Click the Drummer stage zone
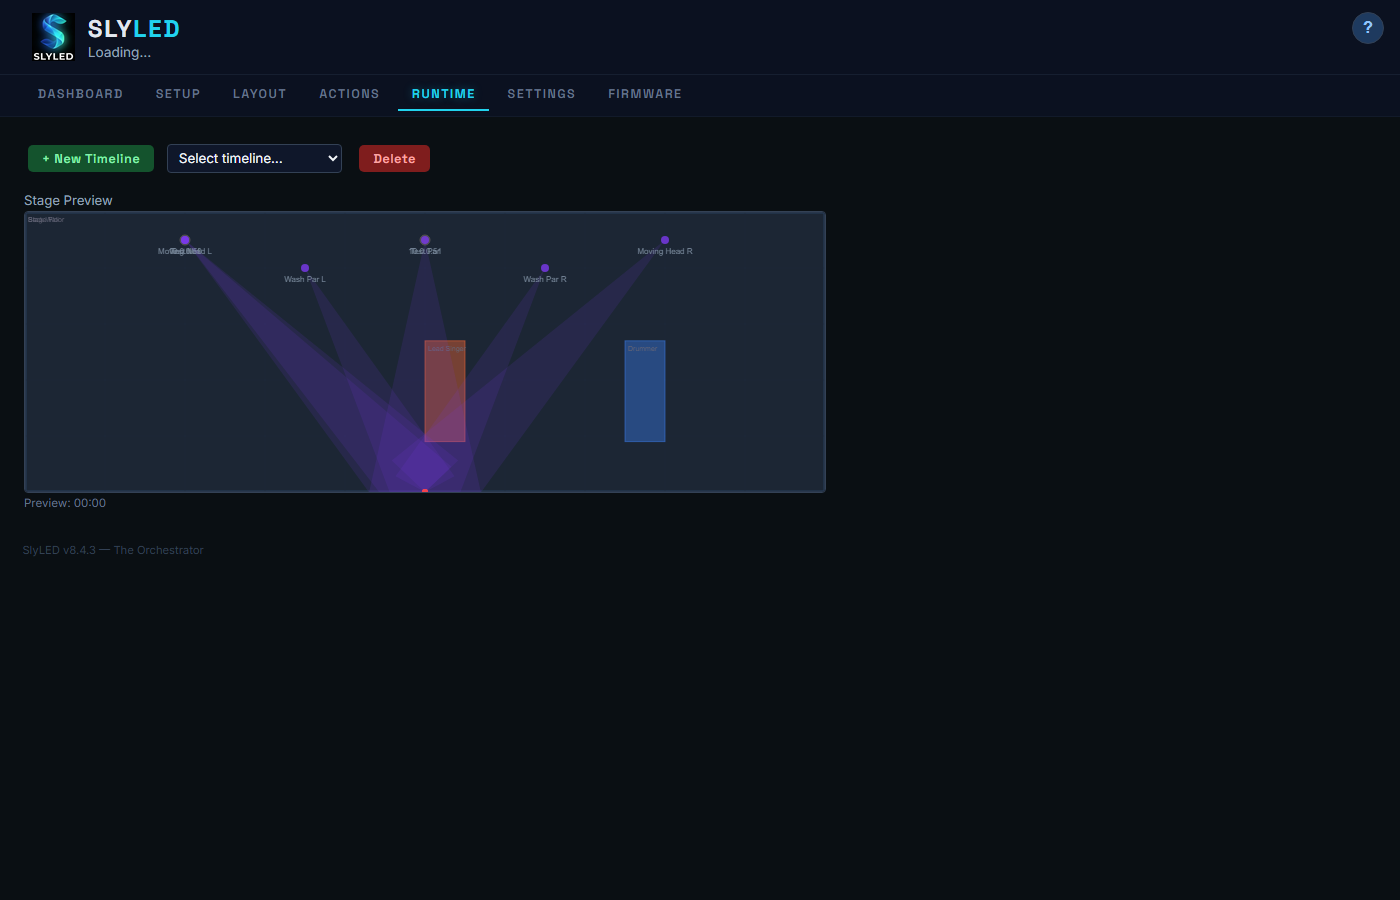The height and width of the screenshot is (900, 1400). tap(645, 390)
